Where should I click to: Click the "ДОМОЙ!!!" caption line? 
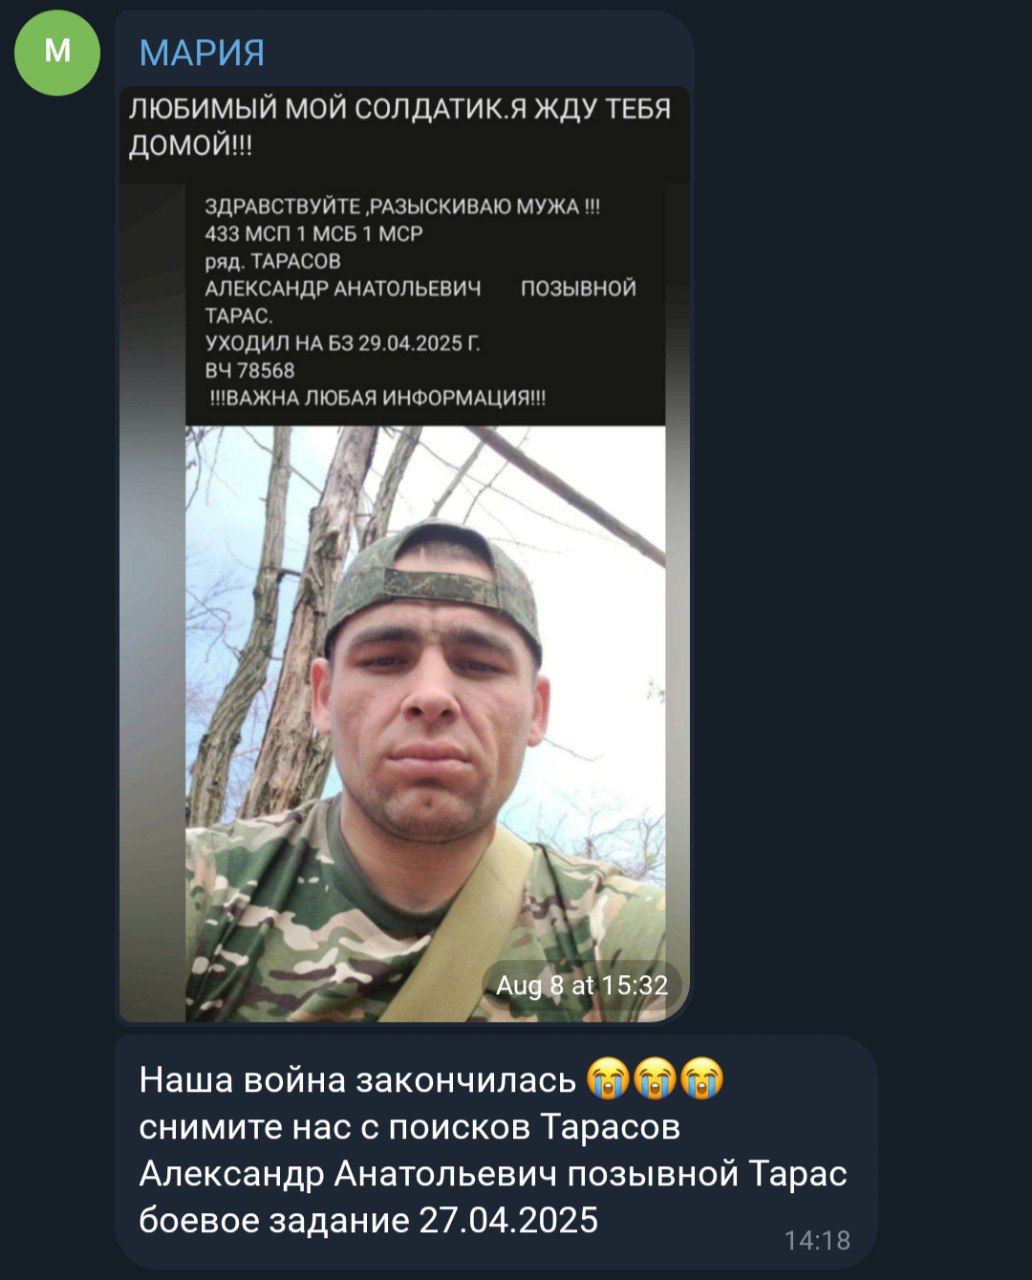[x=191, y=146]
